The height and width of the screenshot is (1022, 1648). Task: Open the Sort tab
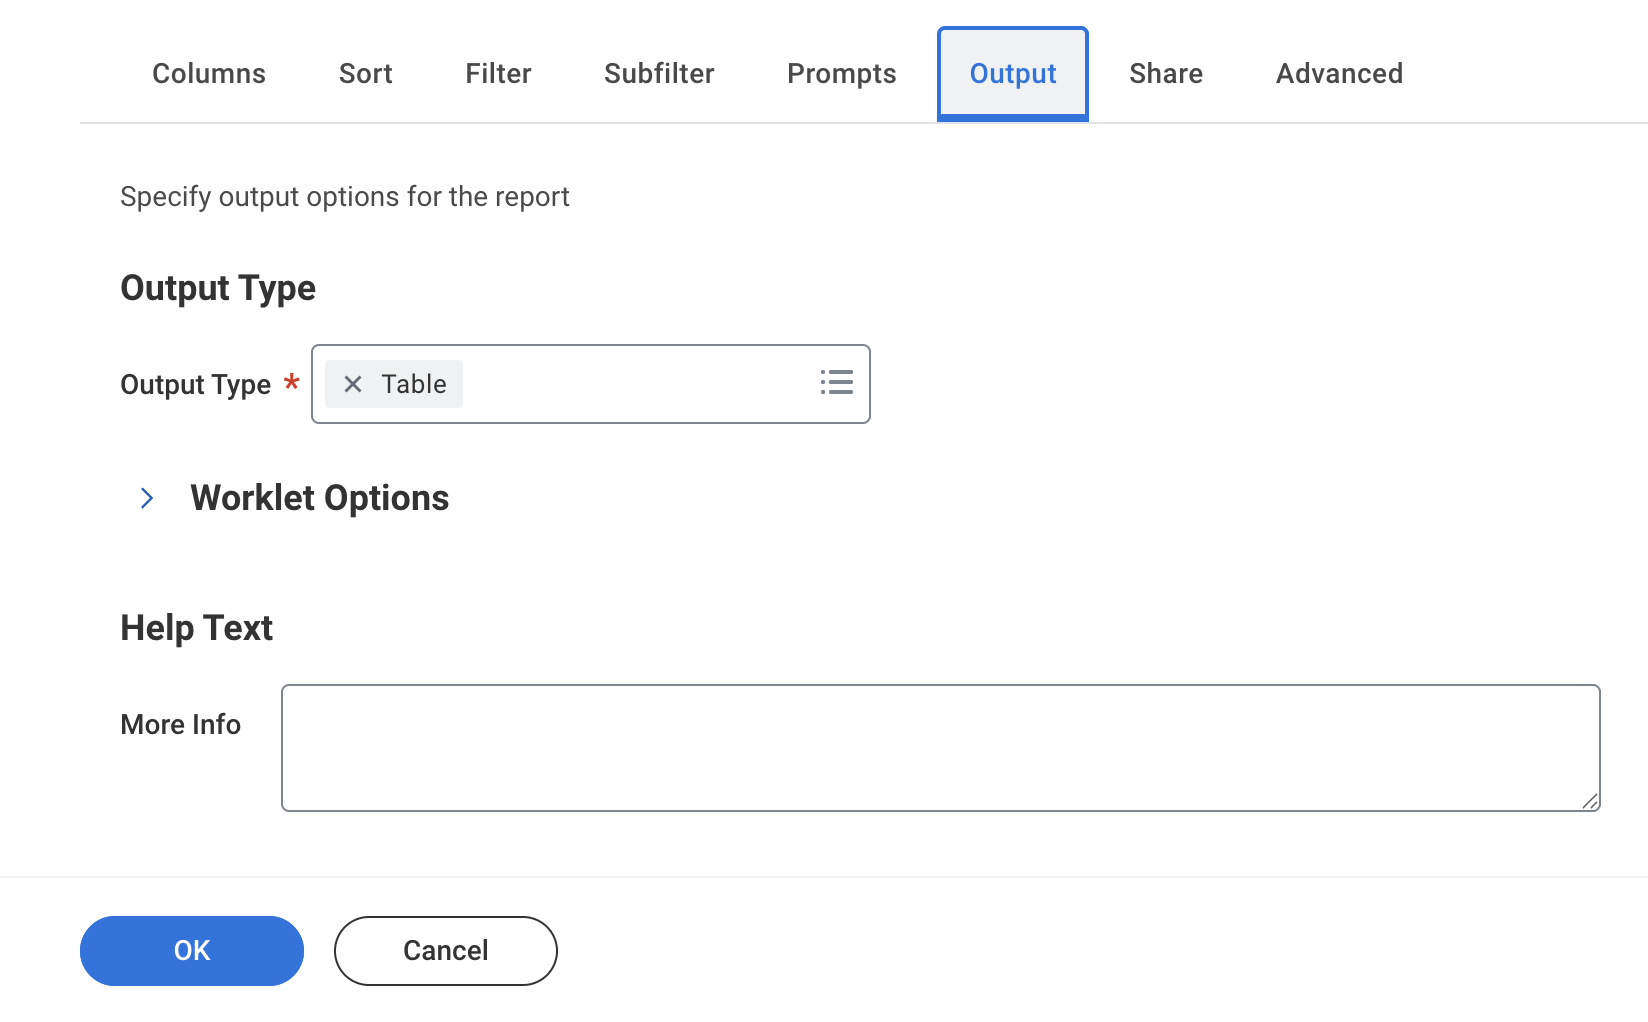point(365,74)
